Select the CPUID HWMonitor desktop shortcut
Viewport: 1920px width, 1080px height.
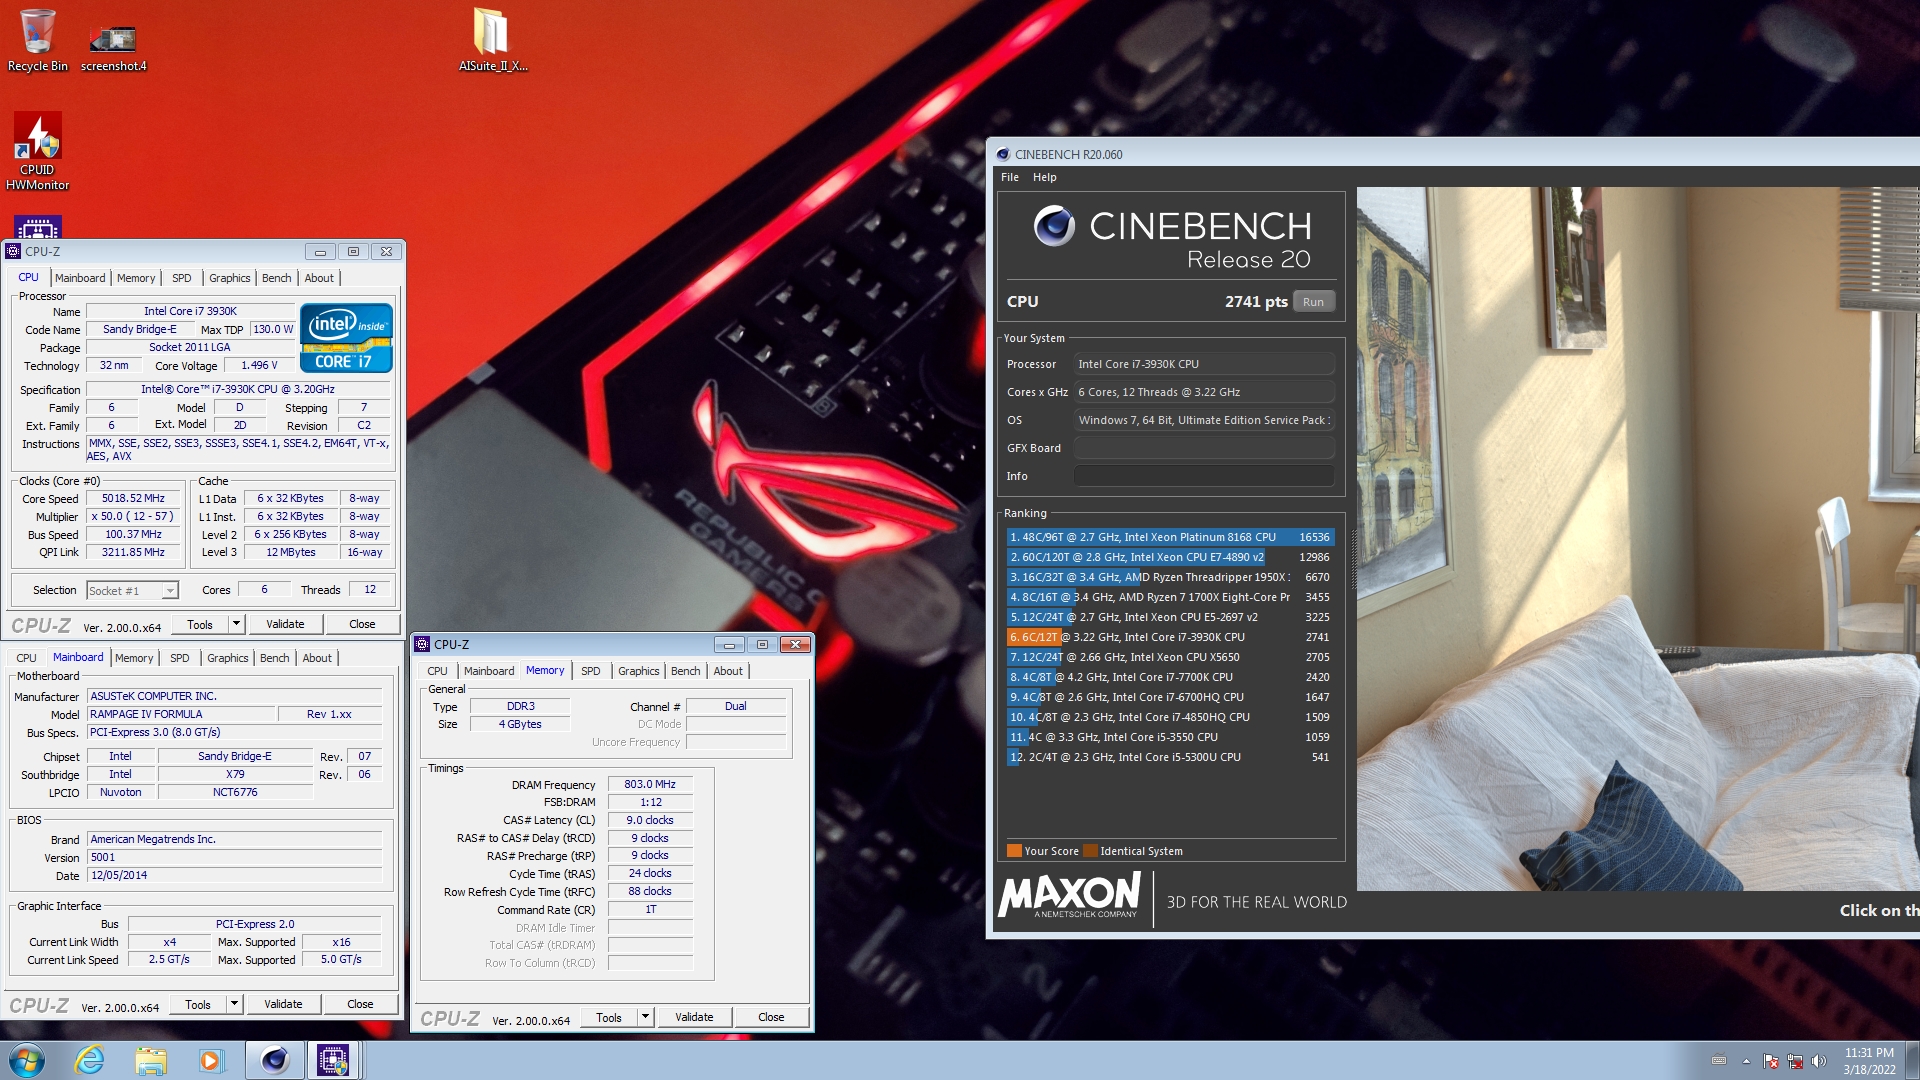pyautogui.click(x=37, y=150)
